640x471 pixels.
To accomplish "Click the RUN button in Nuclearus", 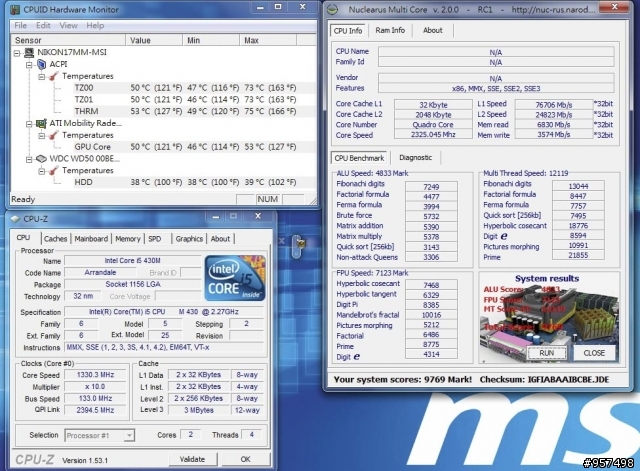I will pos(547,353).
